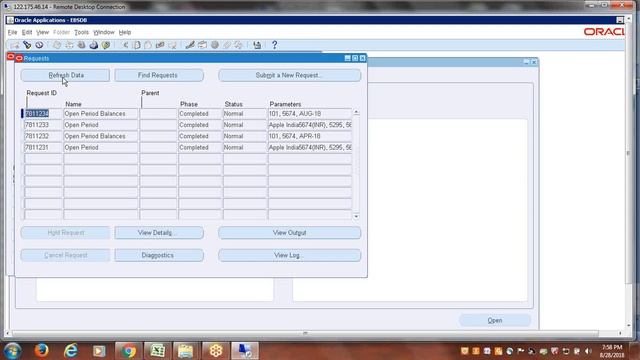This screenshot has width=640, height=360.
Task: Open the Help menu
Action: (x=125, y=32)
